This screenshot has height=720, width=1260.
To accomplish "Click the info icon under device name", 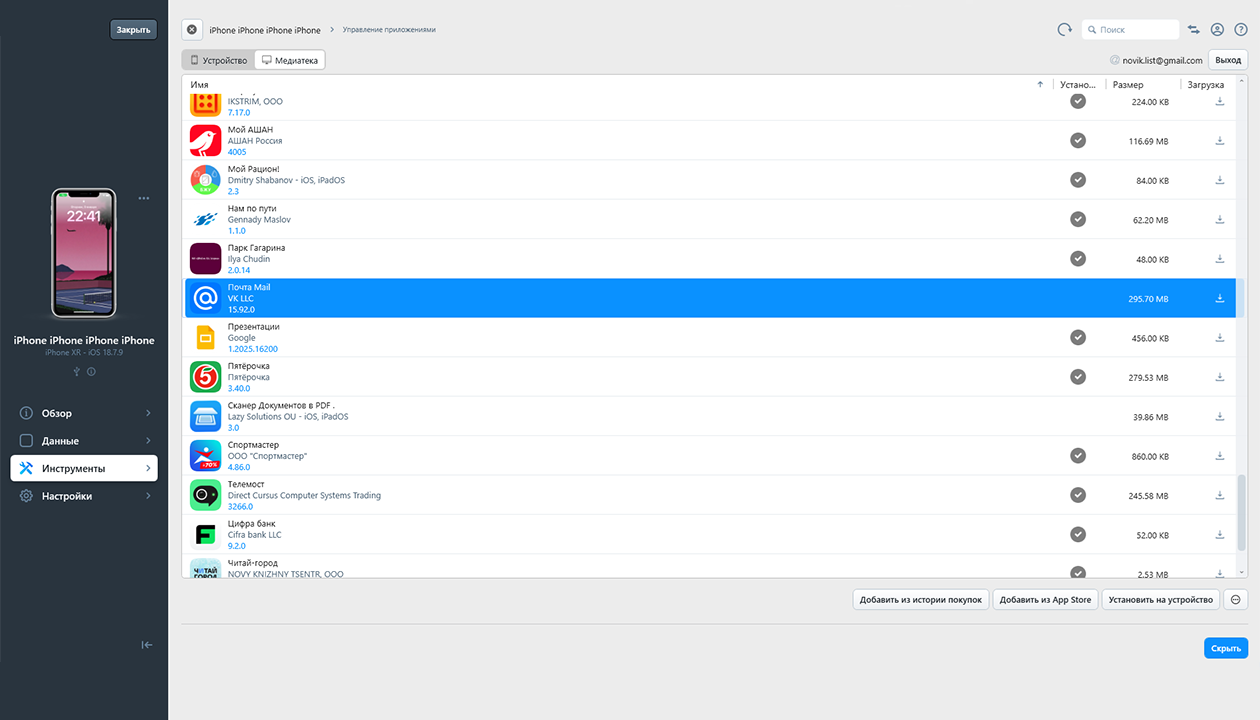I will (x=91, y=372).
